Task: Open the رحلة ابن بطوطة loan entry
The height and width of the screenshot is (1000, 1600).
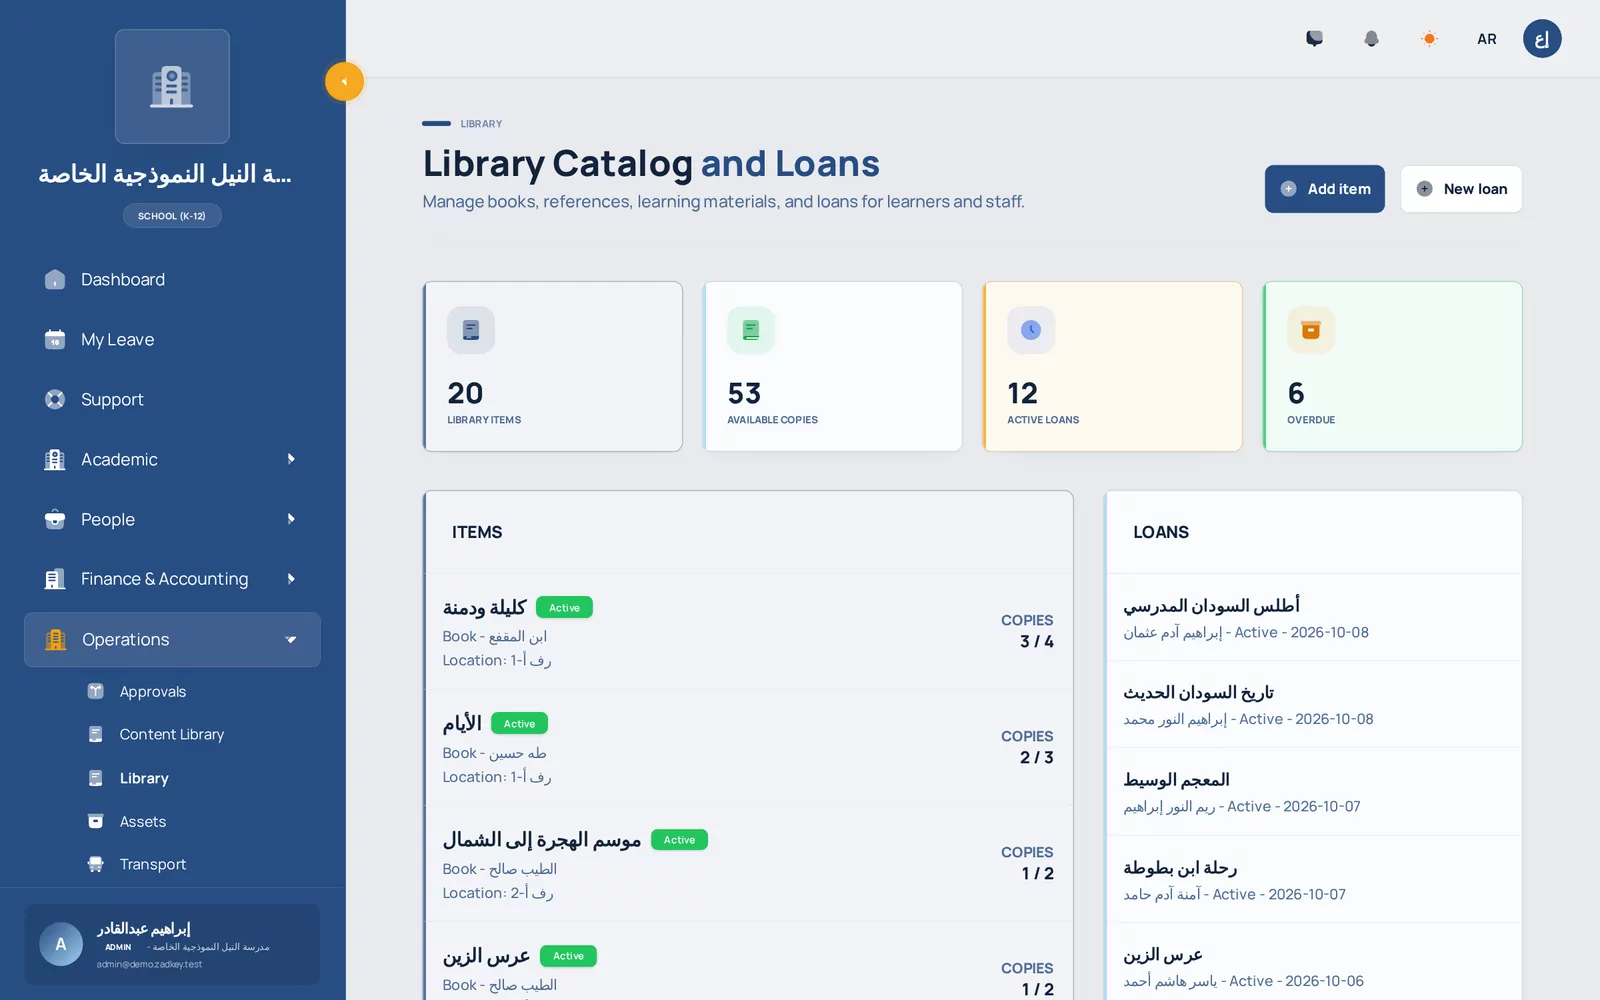Action: pyautogui.click(x=1314, y=879)
